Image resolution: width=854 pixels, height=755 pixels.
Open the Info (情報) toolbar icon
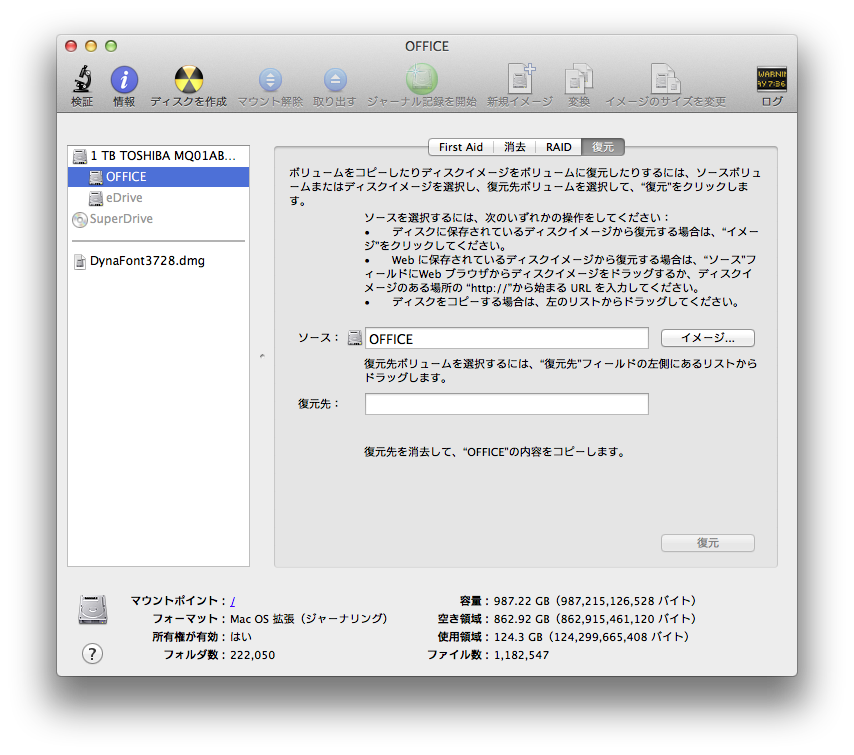click(x=124, y=80)
